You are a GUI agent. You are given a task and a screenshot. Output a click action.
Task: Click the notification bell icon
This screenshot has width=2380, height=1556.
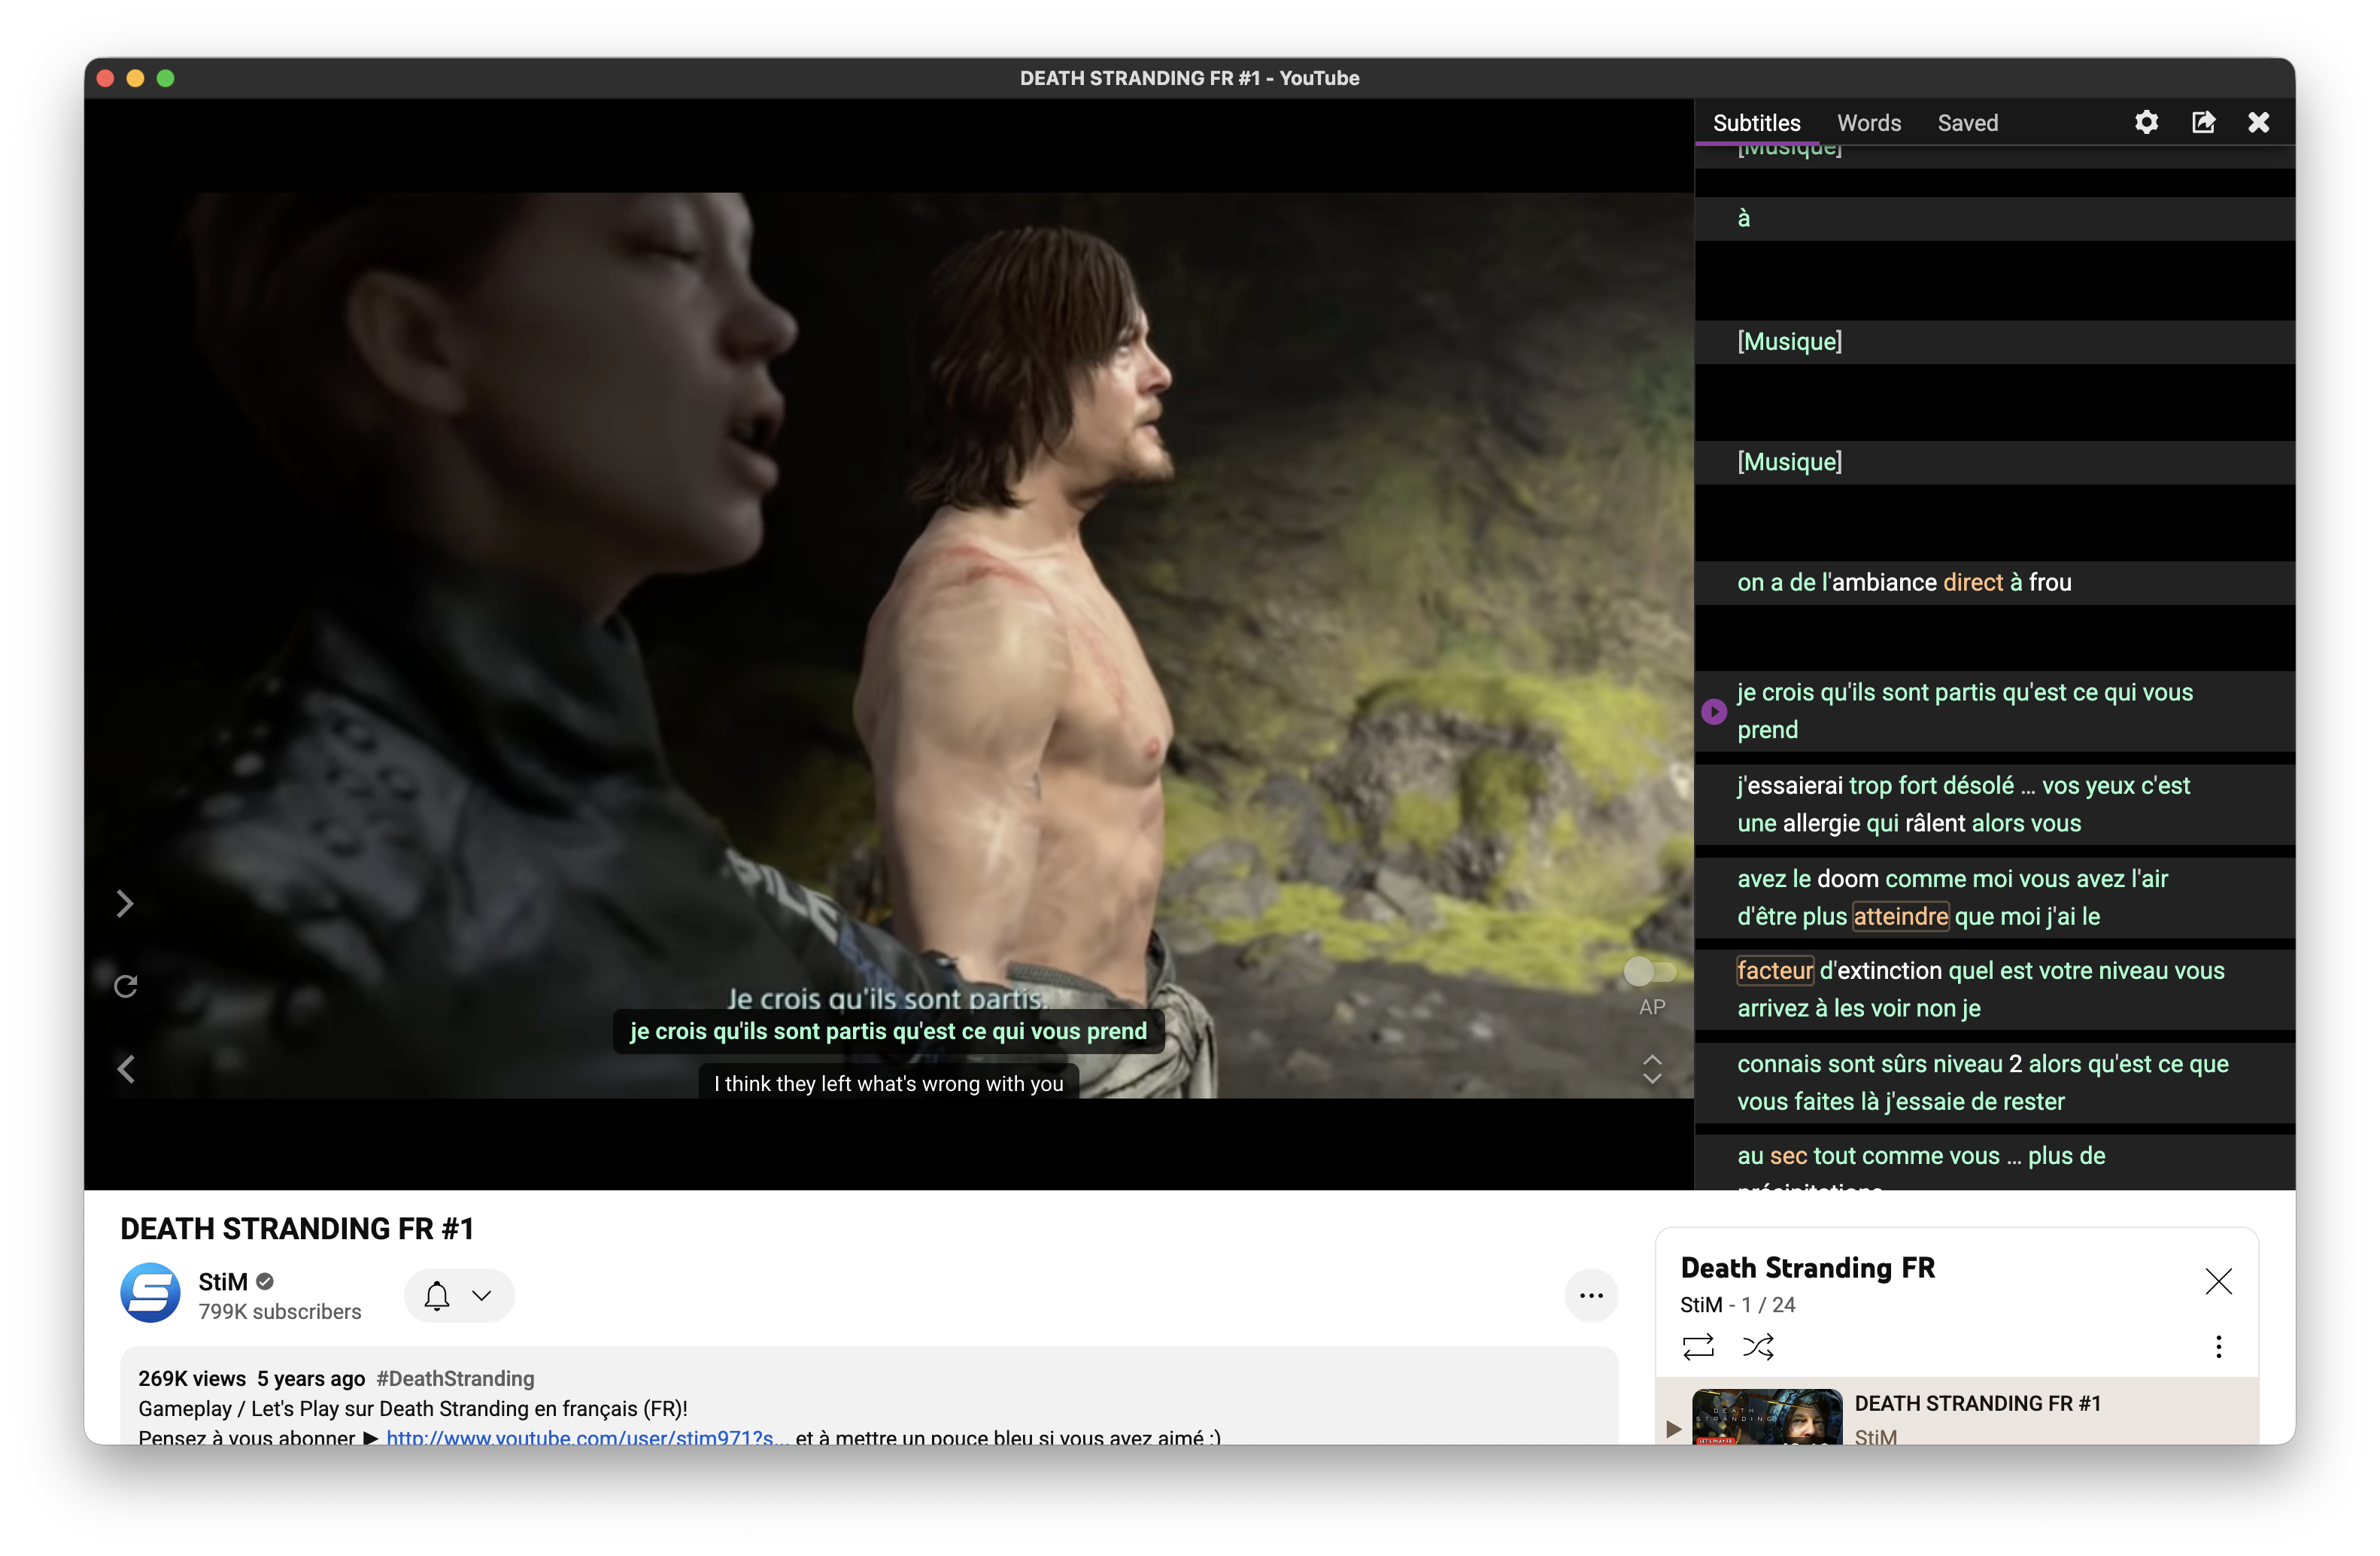(437, 1295)
